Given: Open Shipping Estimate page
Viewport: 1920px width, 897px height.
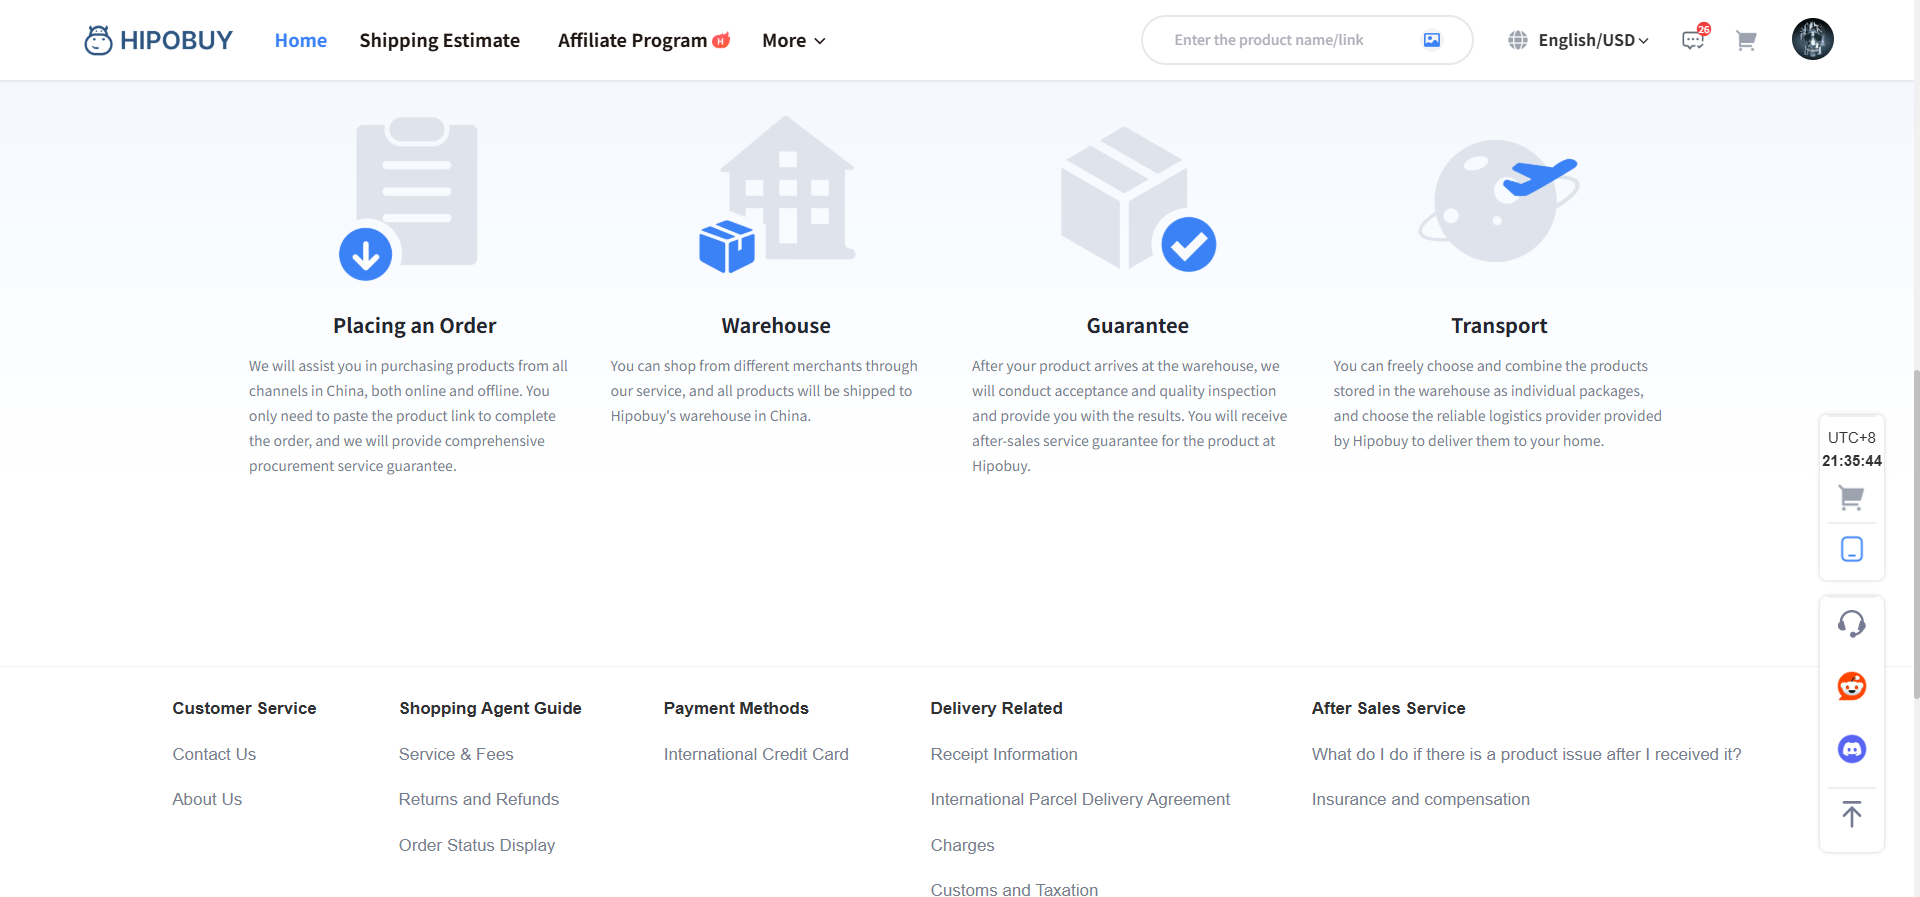Looking at the screenshot, I should click(x=439, y=40).
